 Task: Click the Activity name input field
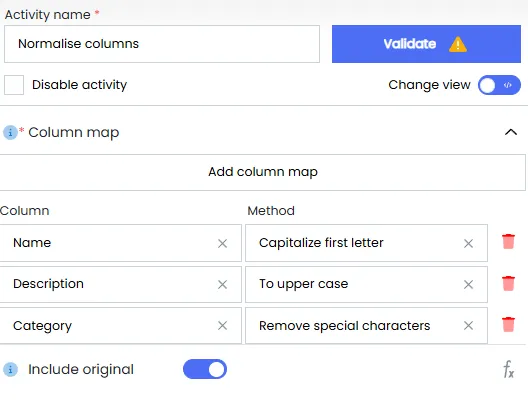pyautogui.click(x=162, y=44)
